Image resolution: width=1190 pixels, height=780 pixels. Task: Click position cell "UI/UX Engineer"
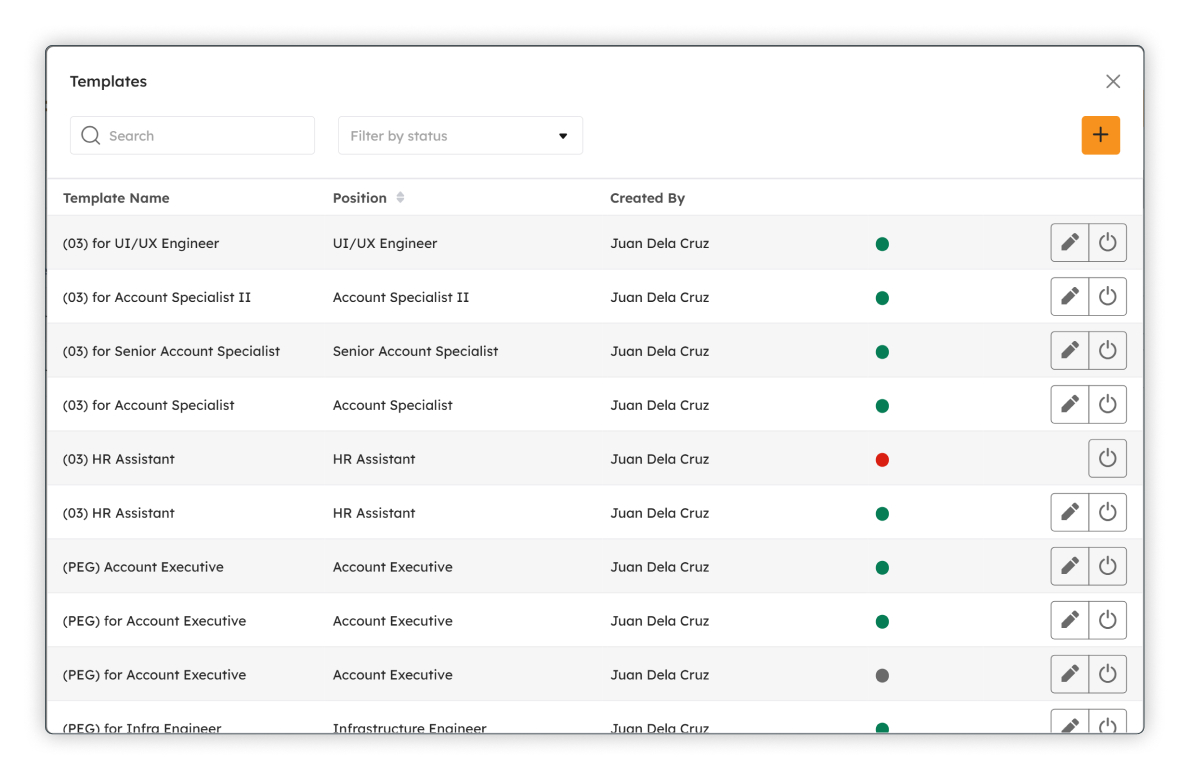pyautogui.click(x=385, y=244)
